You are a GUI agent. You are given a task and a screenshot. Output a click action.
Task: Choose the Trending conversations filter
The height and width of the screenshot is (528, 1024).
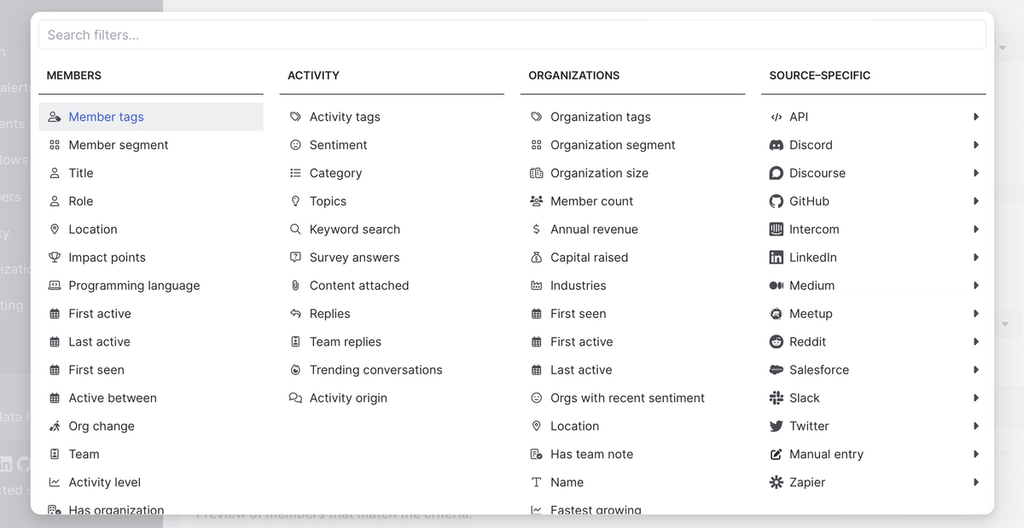click(375, 370)
